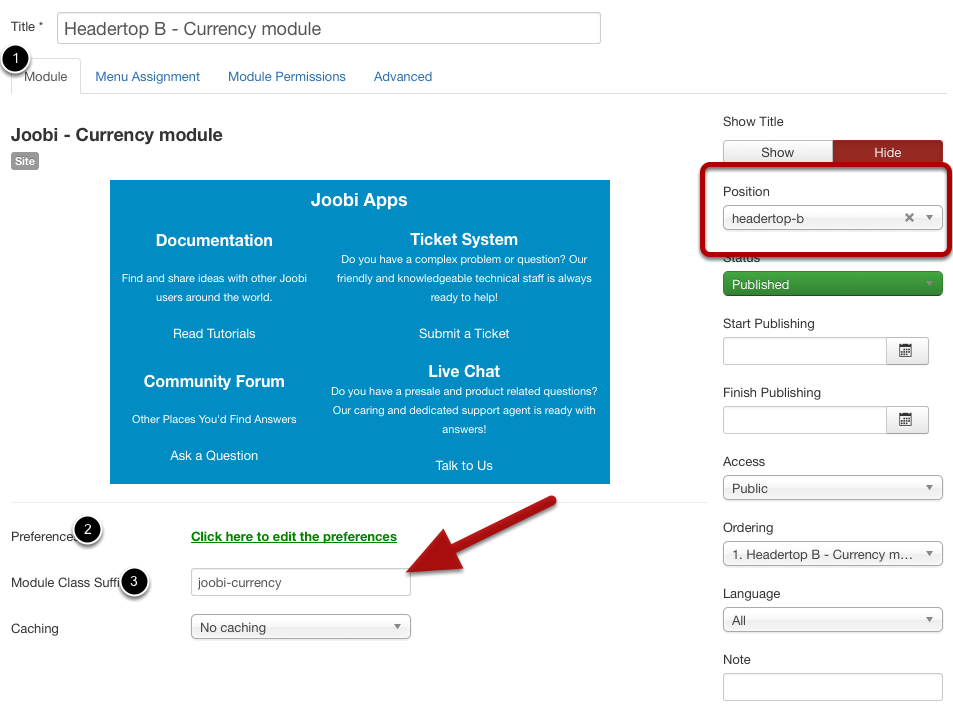Open the Talk to Us link

coord(464,466)
